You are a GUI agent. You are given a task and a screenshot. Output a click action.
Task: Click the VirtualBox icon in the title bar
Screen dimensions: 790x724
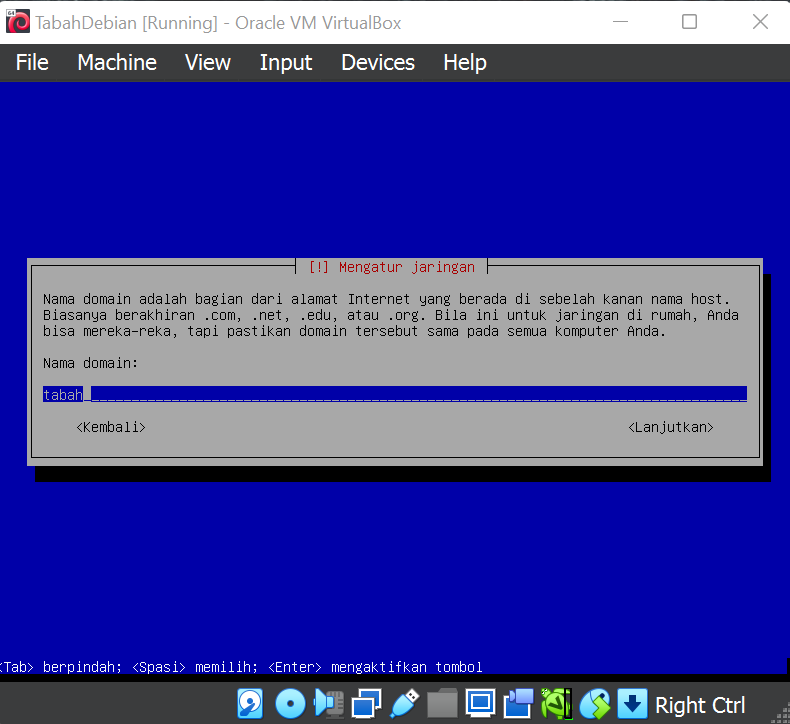tap(18, 22)
